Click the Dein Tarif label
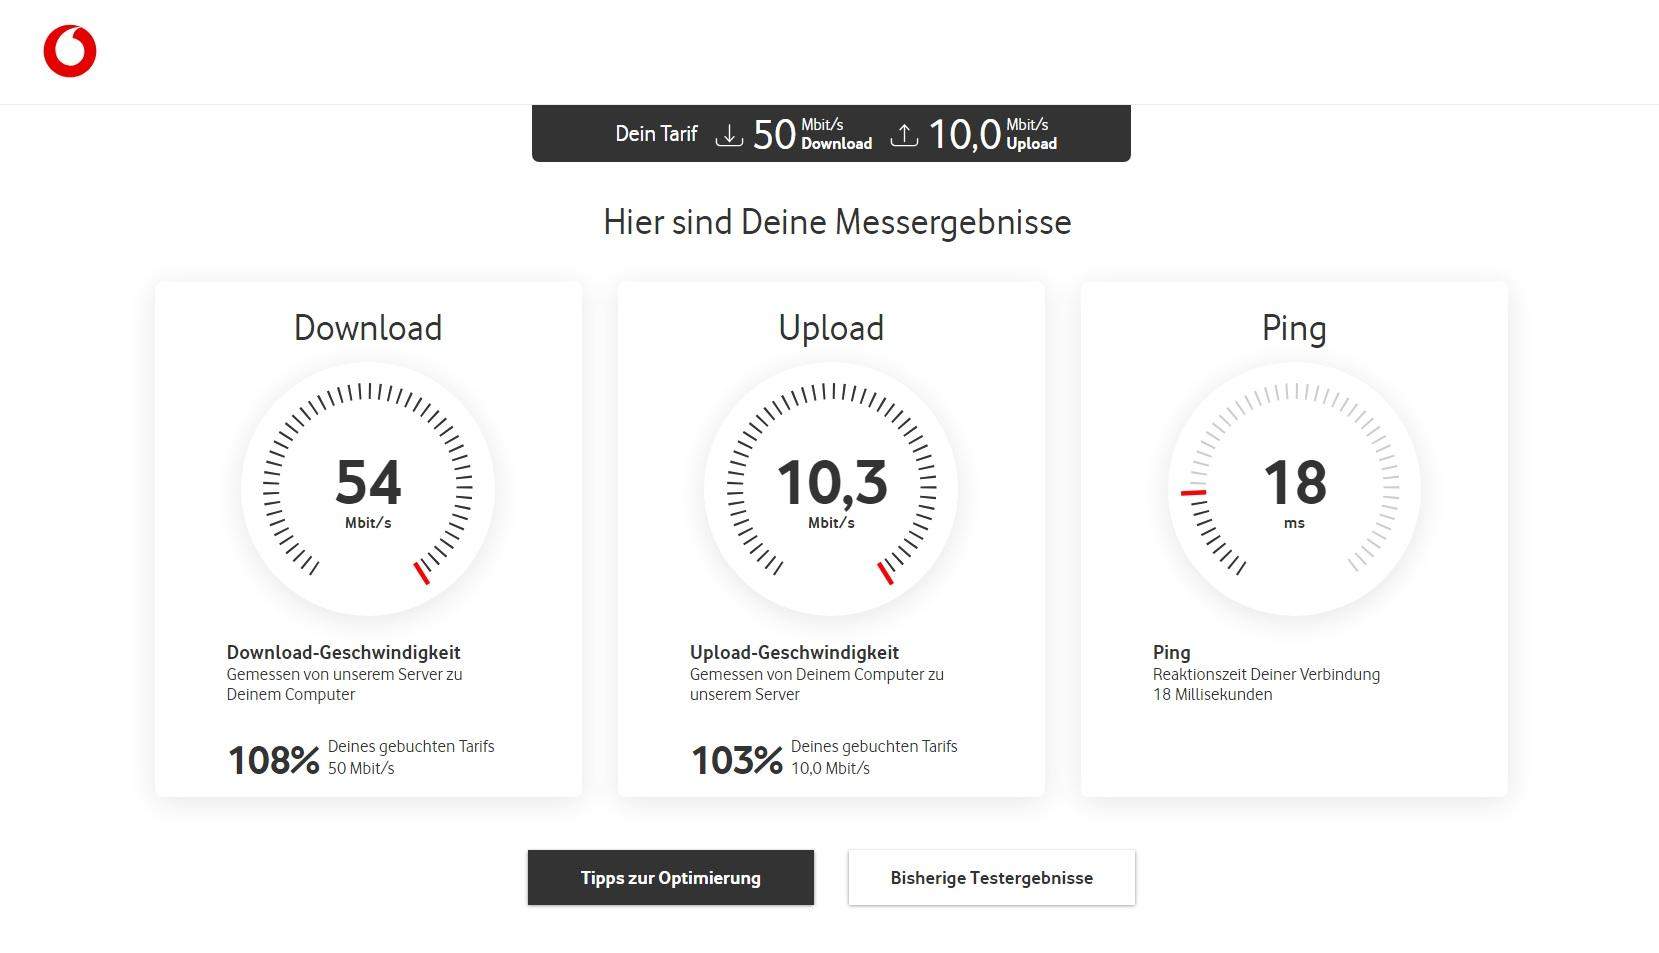The height and width of the screenshot is (953, 1659). point(656,133)
